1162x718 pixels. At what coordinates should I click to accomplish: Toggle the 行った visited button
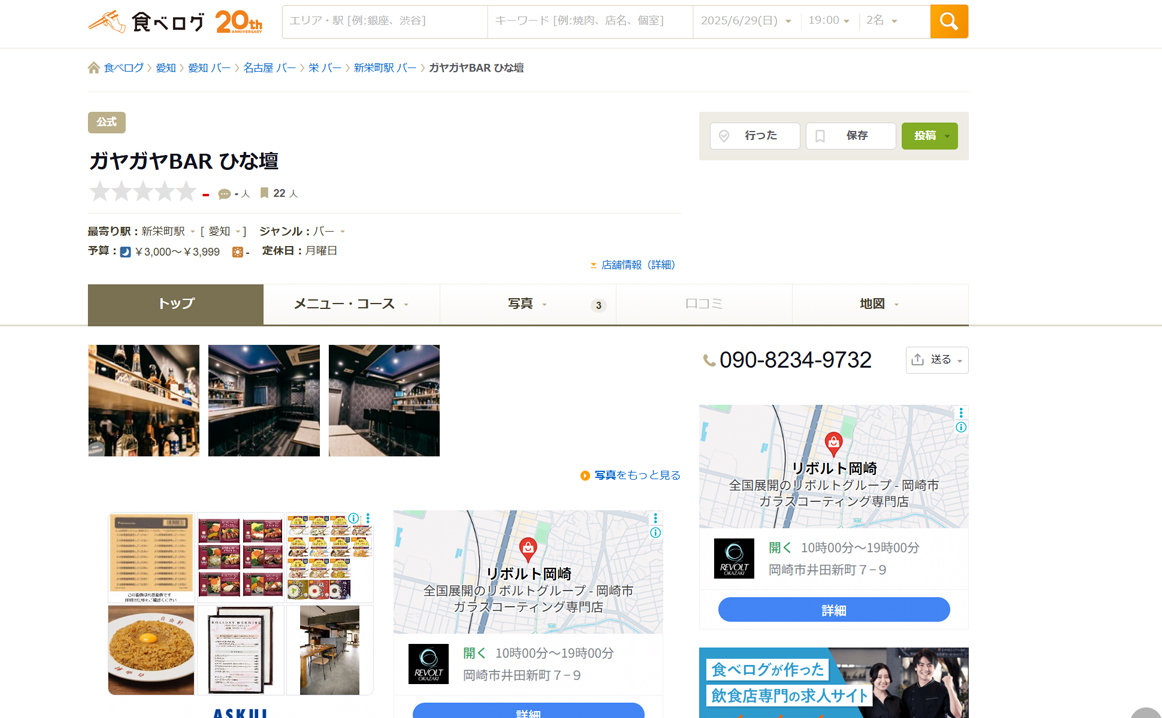(754, 136)
